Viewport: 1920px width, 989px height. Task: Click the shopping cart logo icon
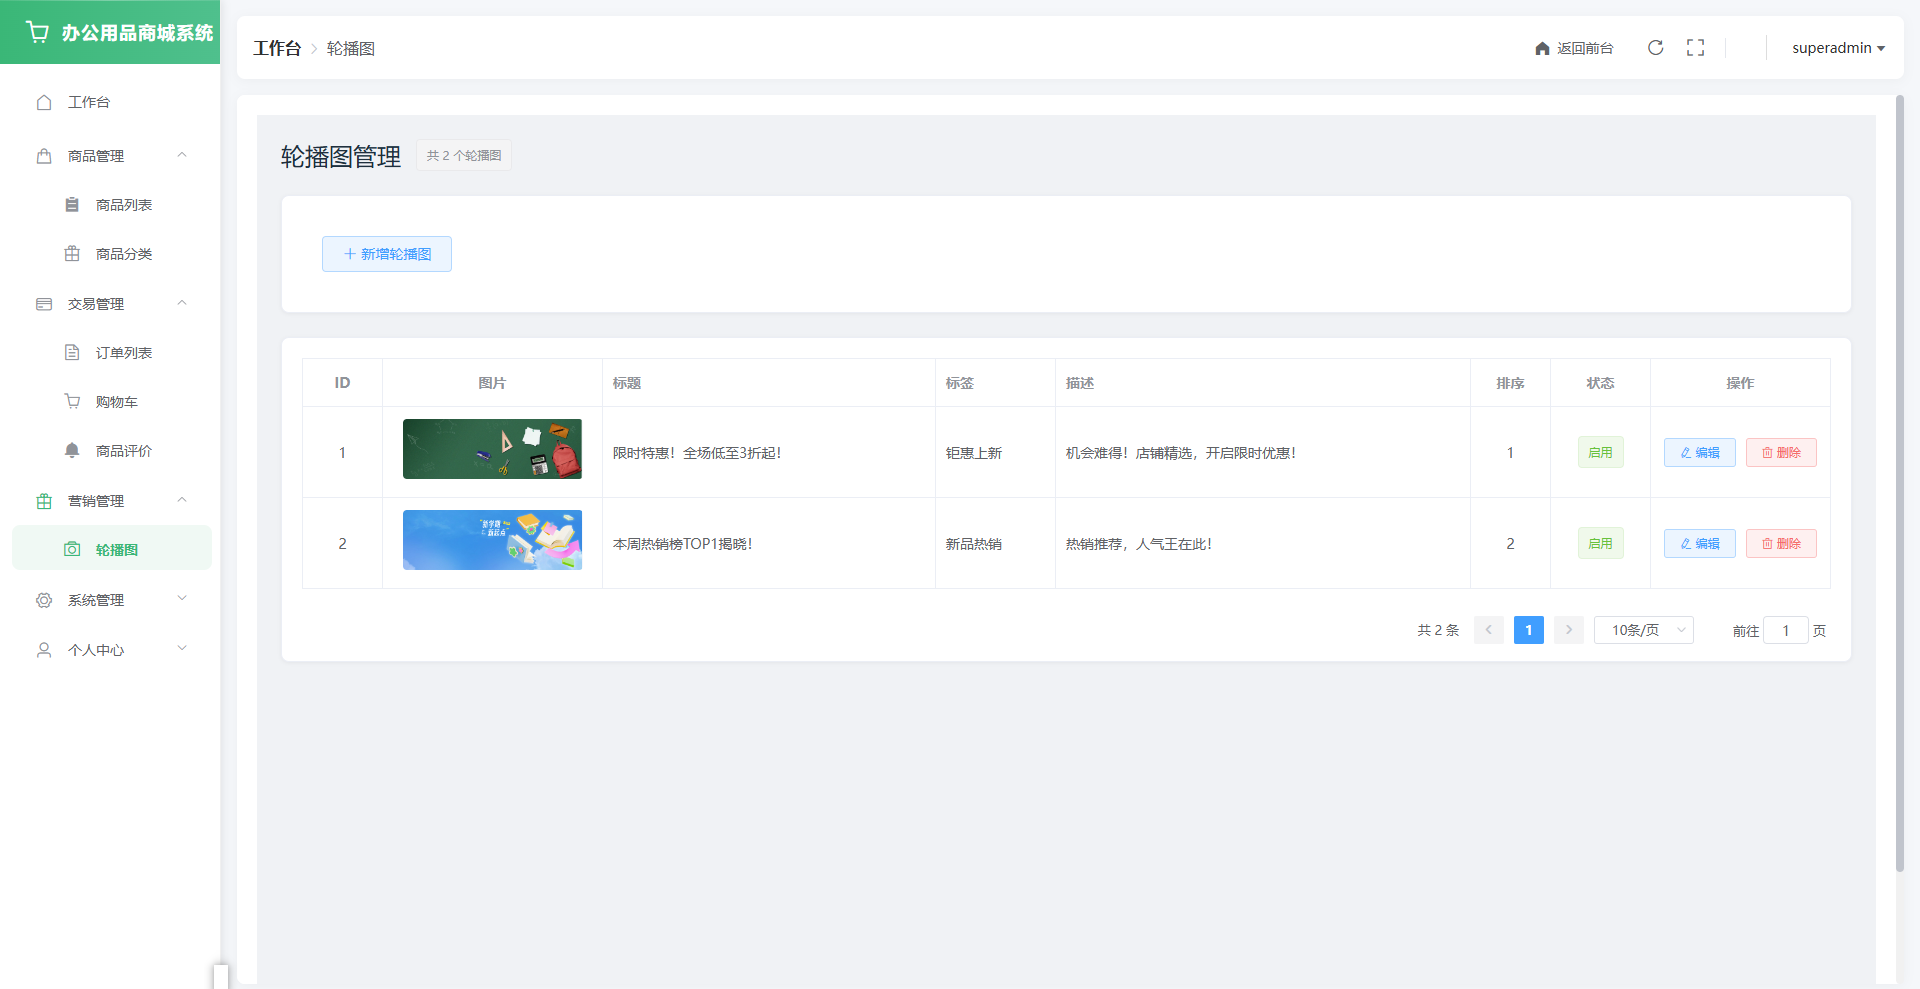click(37, 32)
